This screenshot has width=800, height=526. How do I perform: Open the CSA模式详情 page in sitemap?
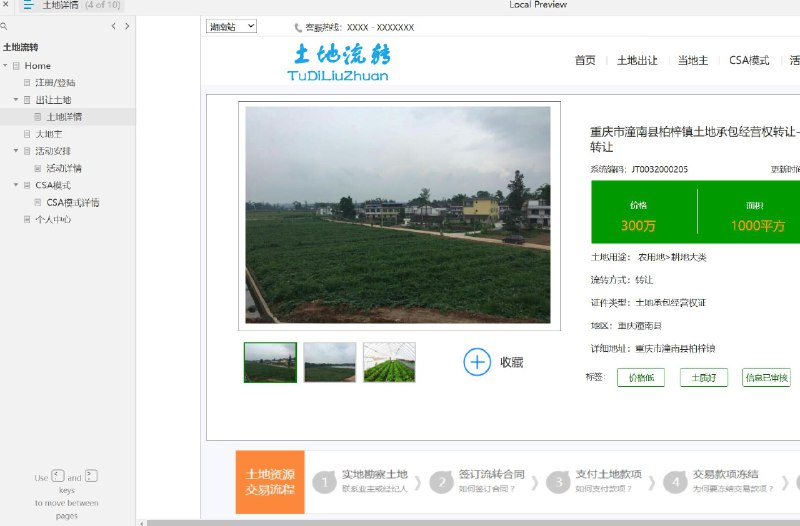[73, 203]
